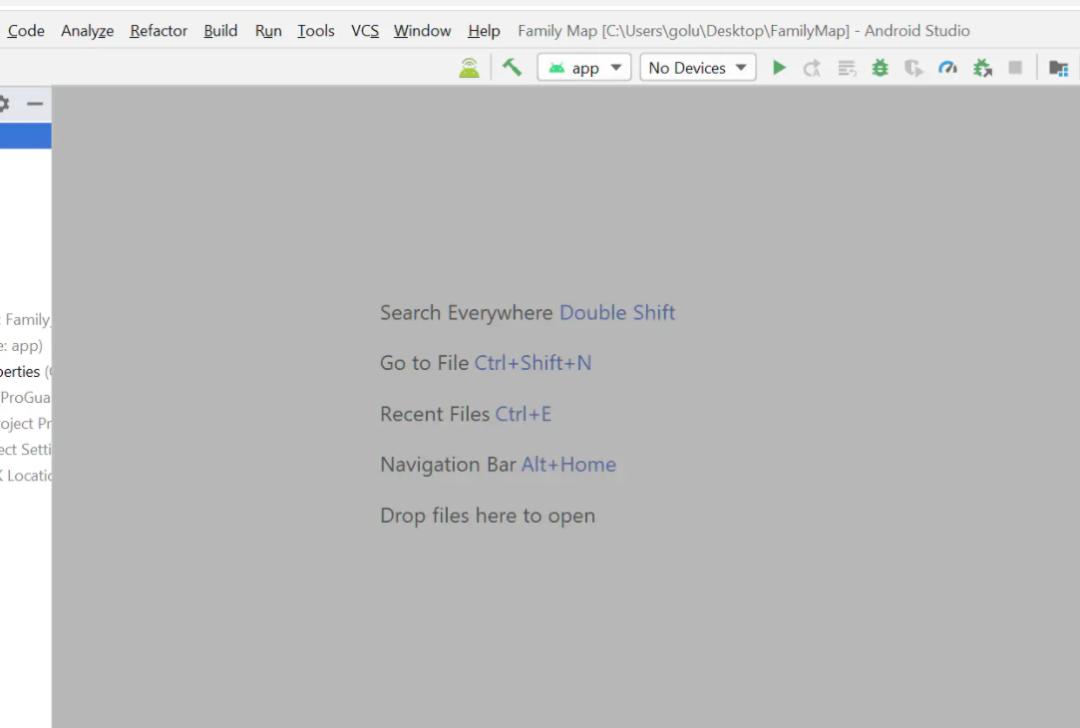
Task: Hide the Project panel with minus icon
Action: point(34,104)
